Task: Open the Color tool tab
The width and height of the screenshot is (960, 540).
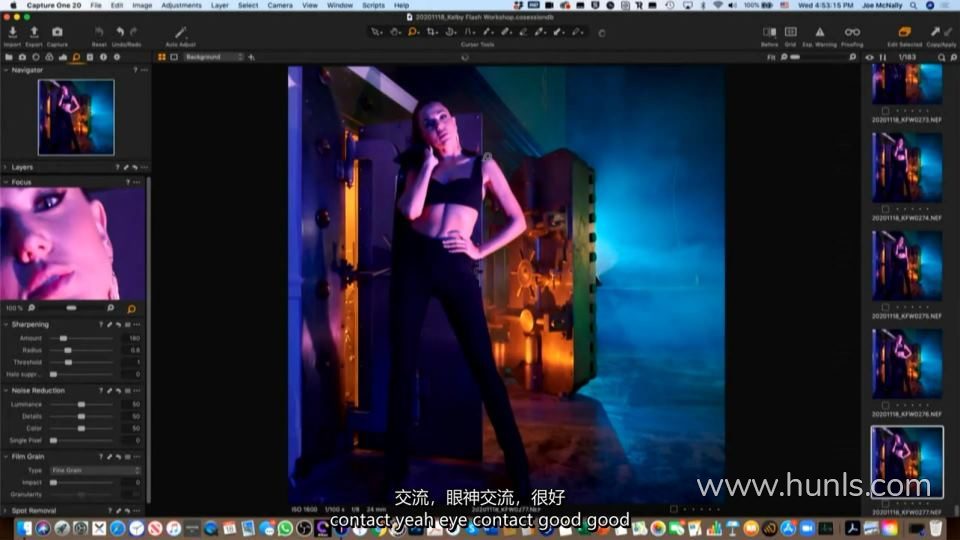Action: [x=49, y=57]
